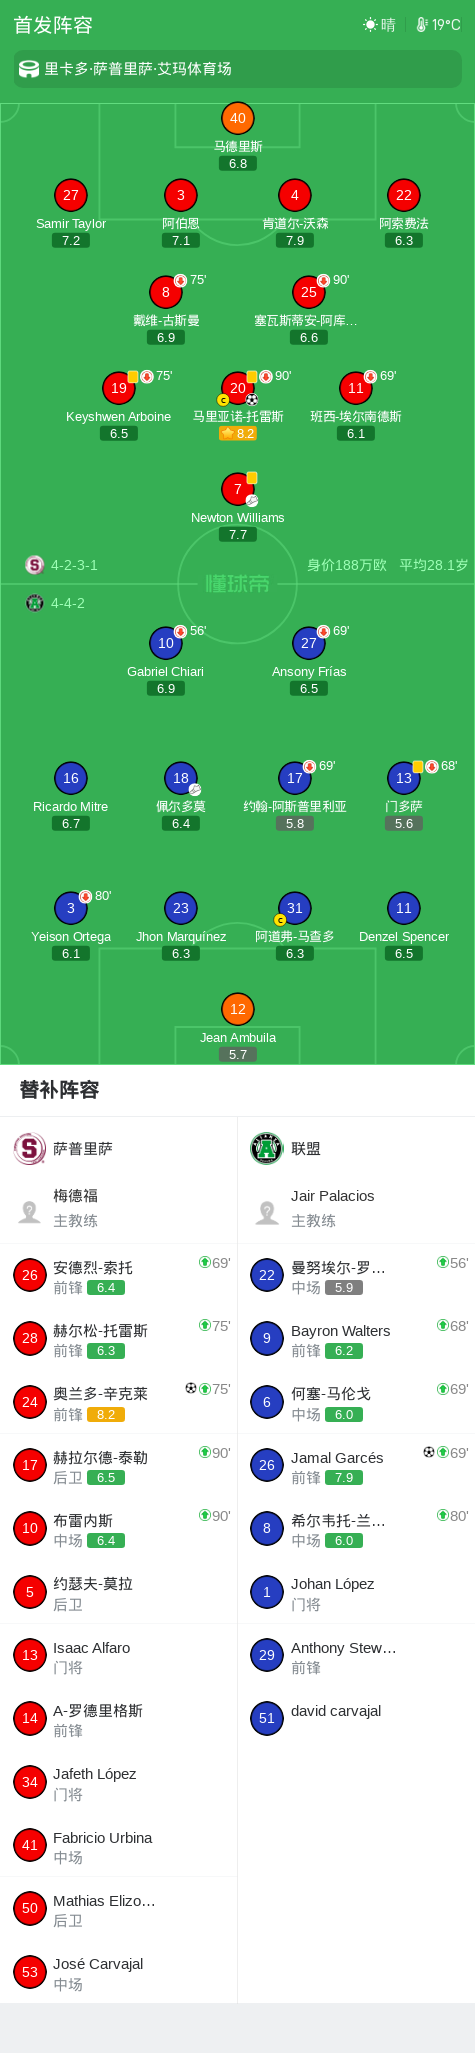475x2053 pixels.
Task: Tap blue player 10 Gabriel Chiari
Action: (x=166, y=643)
